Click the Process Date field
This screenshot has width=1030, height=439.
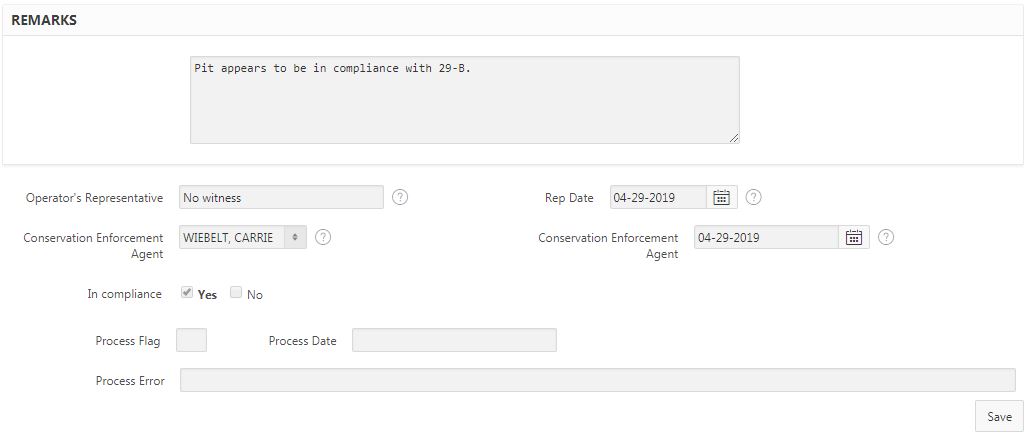coord(454,340)
